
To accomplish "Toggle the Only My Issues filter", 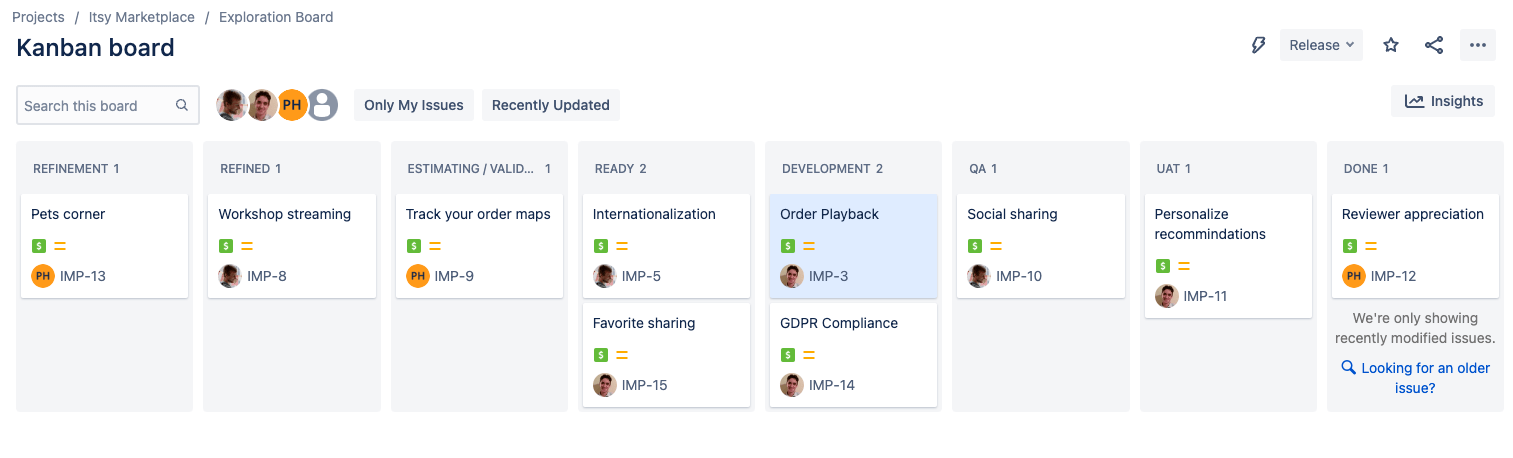I will pyautogui.click(x=414, y=105).
